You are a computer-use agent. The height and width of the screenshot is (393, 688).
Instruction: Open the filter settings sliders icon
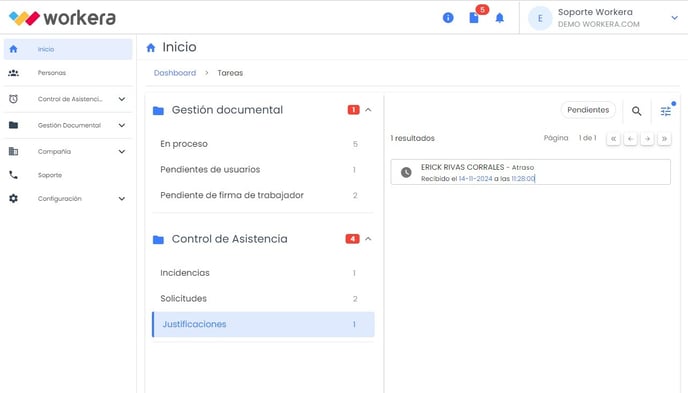click(x=666, y=111)
